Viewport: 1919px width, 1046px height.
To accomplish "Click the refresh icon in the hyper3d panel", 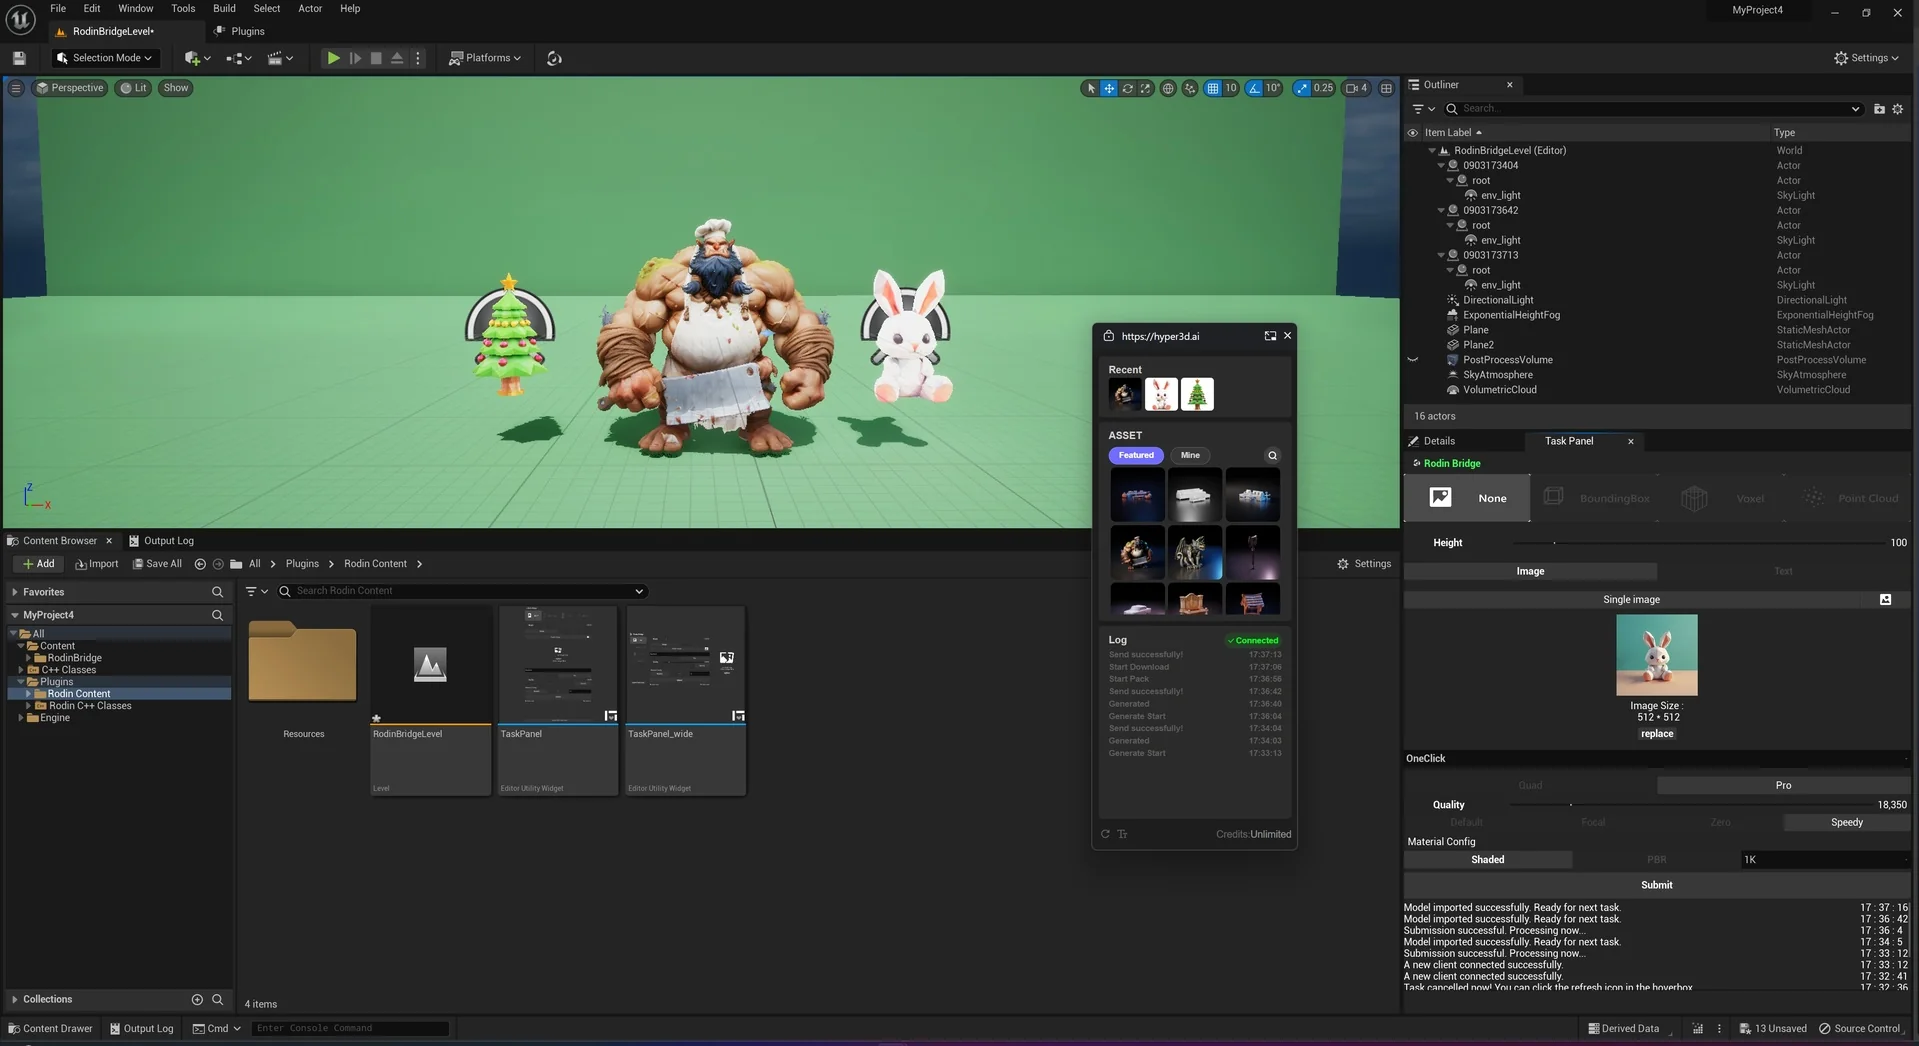I will [x=1105, y=834].
